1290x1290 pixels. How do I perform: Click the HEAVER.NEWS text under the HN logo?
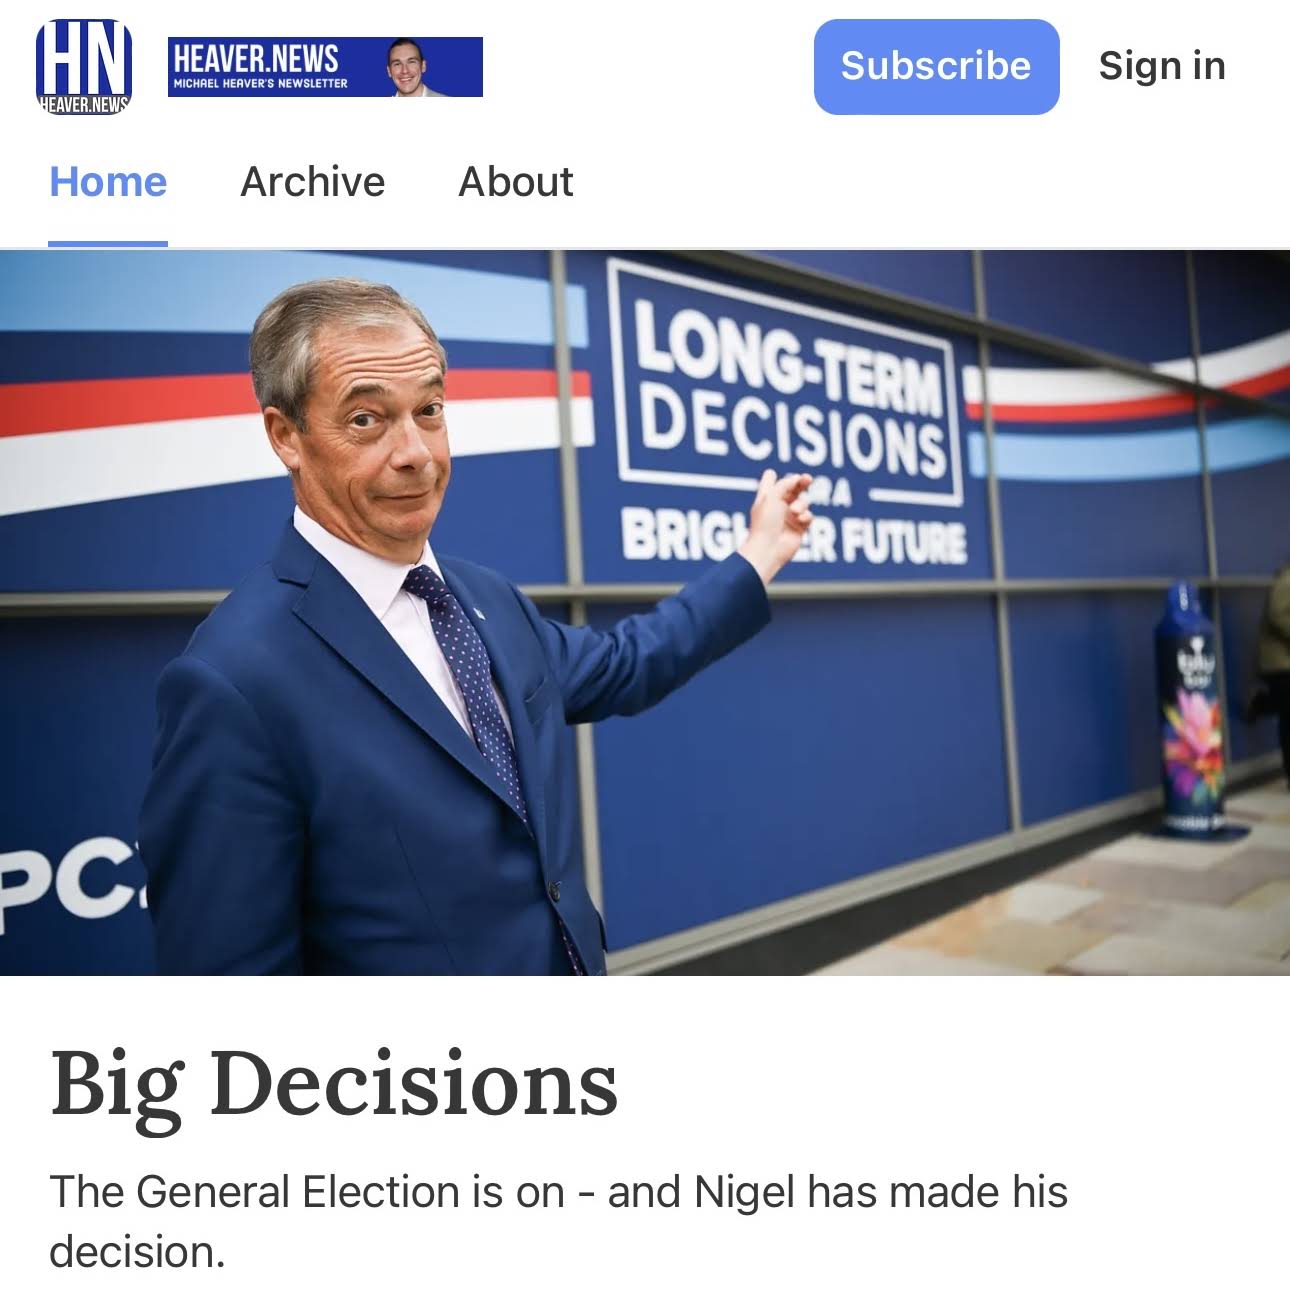(83, 104)
